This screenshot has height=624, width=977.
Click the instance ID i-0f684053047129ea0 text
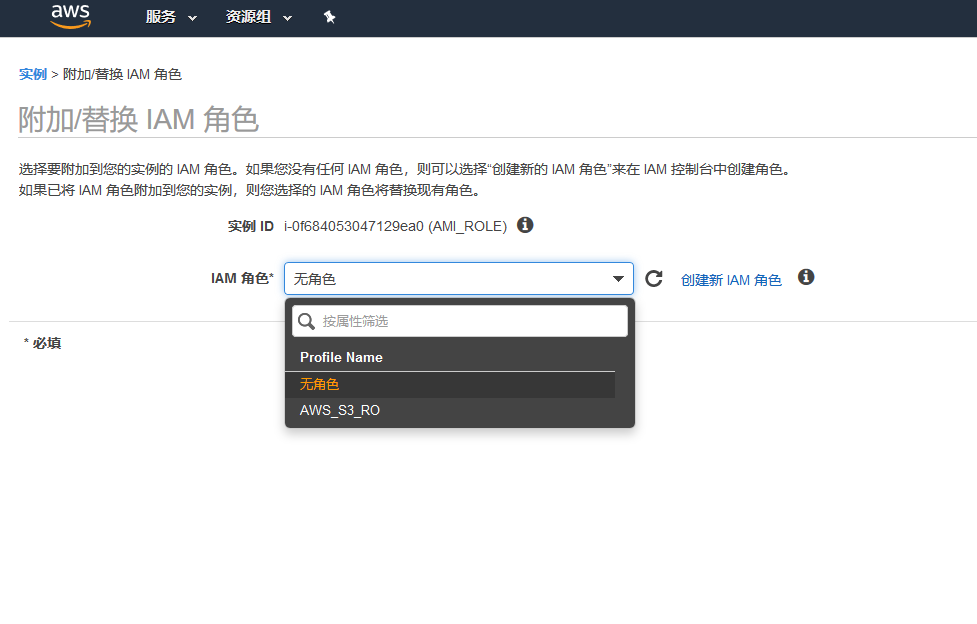point(354,226)
